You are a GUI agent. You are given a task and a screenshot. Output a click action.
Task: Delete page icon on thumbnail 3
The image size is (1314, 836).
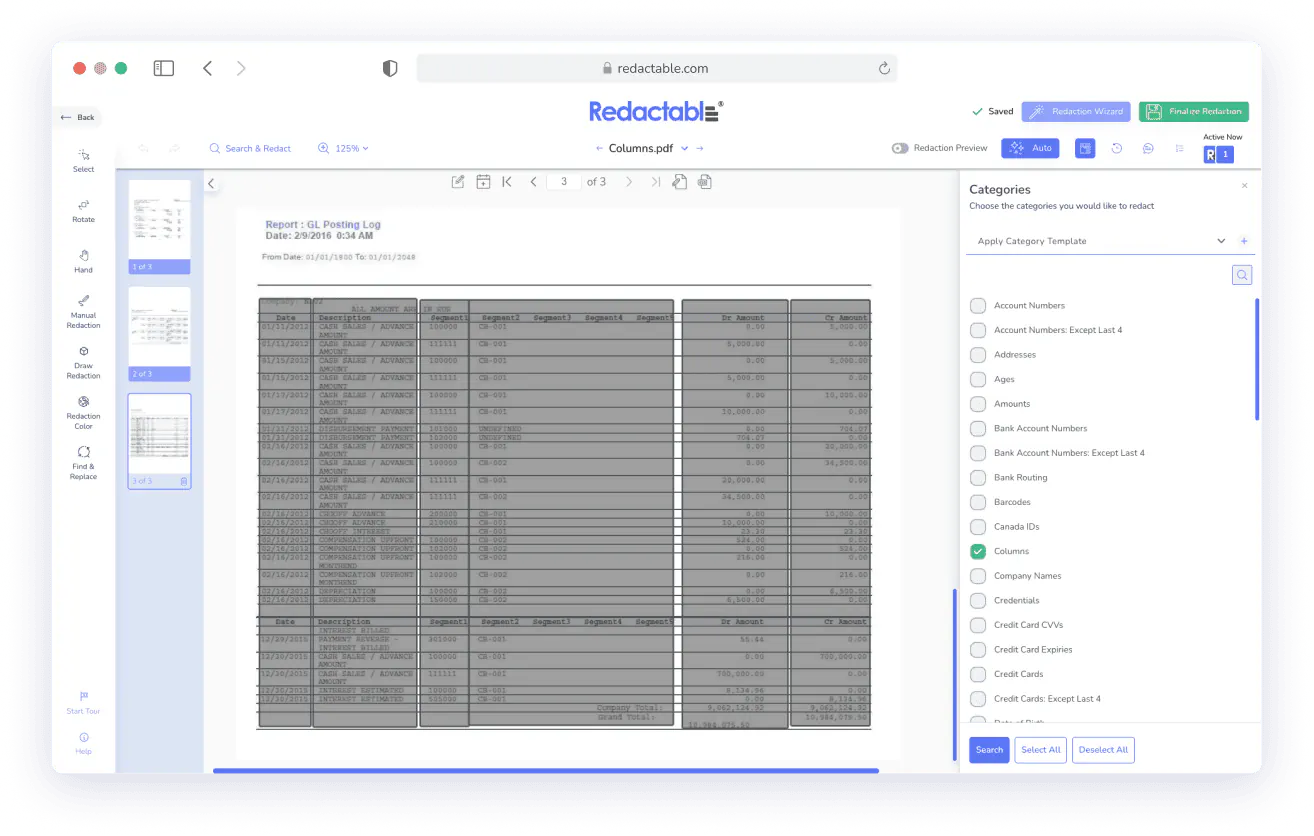pyautogui.click(x=184, y=482)
